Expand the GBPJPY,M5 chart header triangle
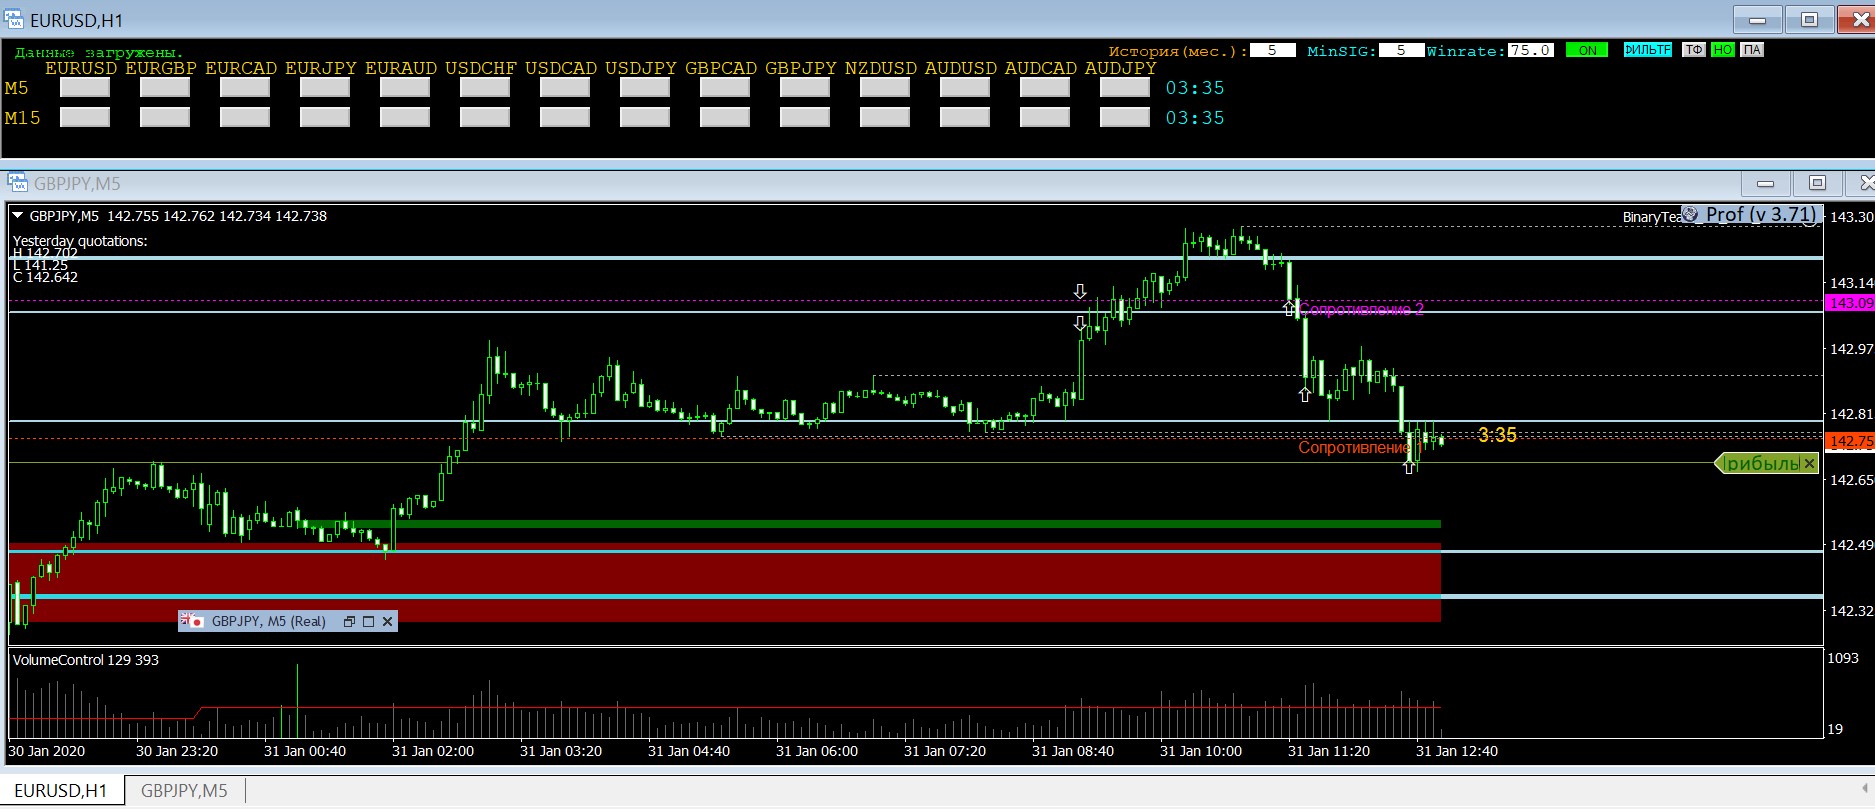1875x809 pixels. point(17,216)
